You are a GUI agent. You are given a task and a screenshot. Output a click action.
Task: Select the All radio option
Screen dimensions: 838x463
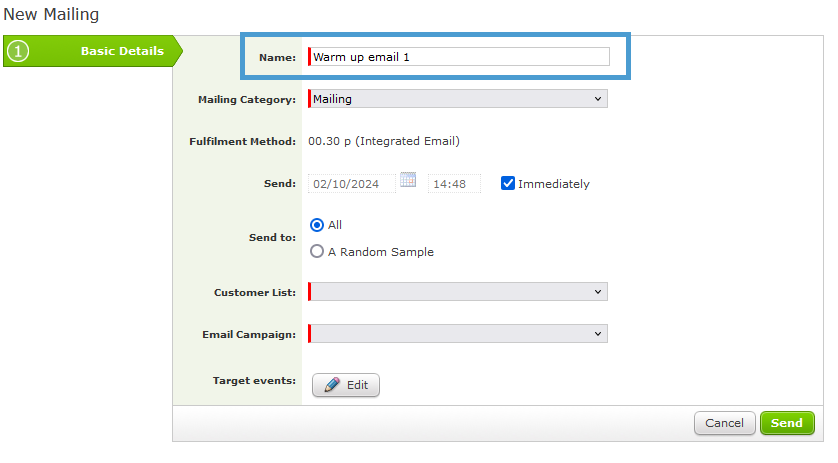click(317, 225)
